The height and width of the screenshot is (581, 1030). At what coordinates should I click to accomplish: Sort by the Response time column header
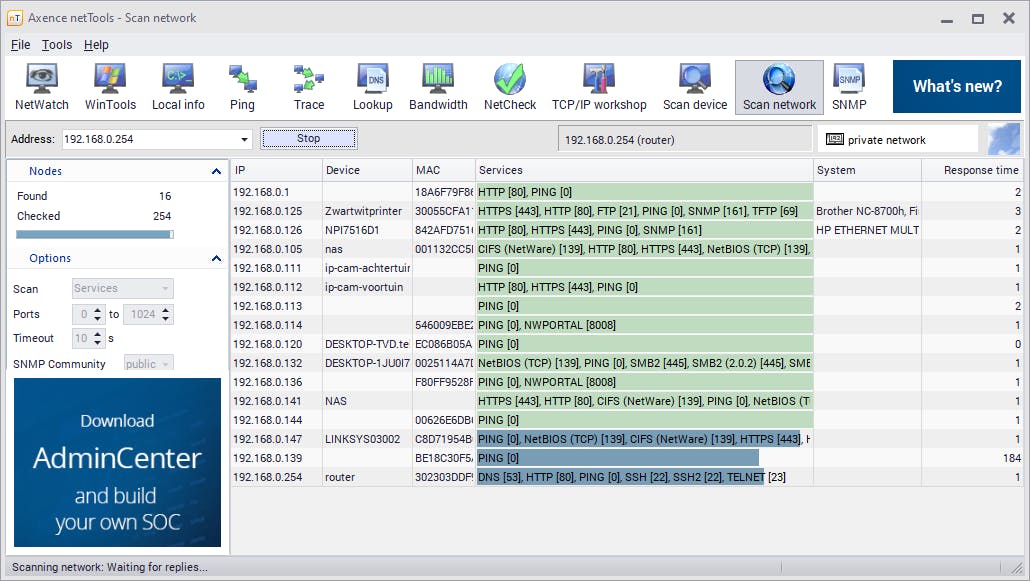(972, 170)
